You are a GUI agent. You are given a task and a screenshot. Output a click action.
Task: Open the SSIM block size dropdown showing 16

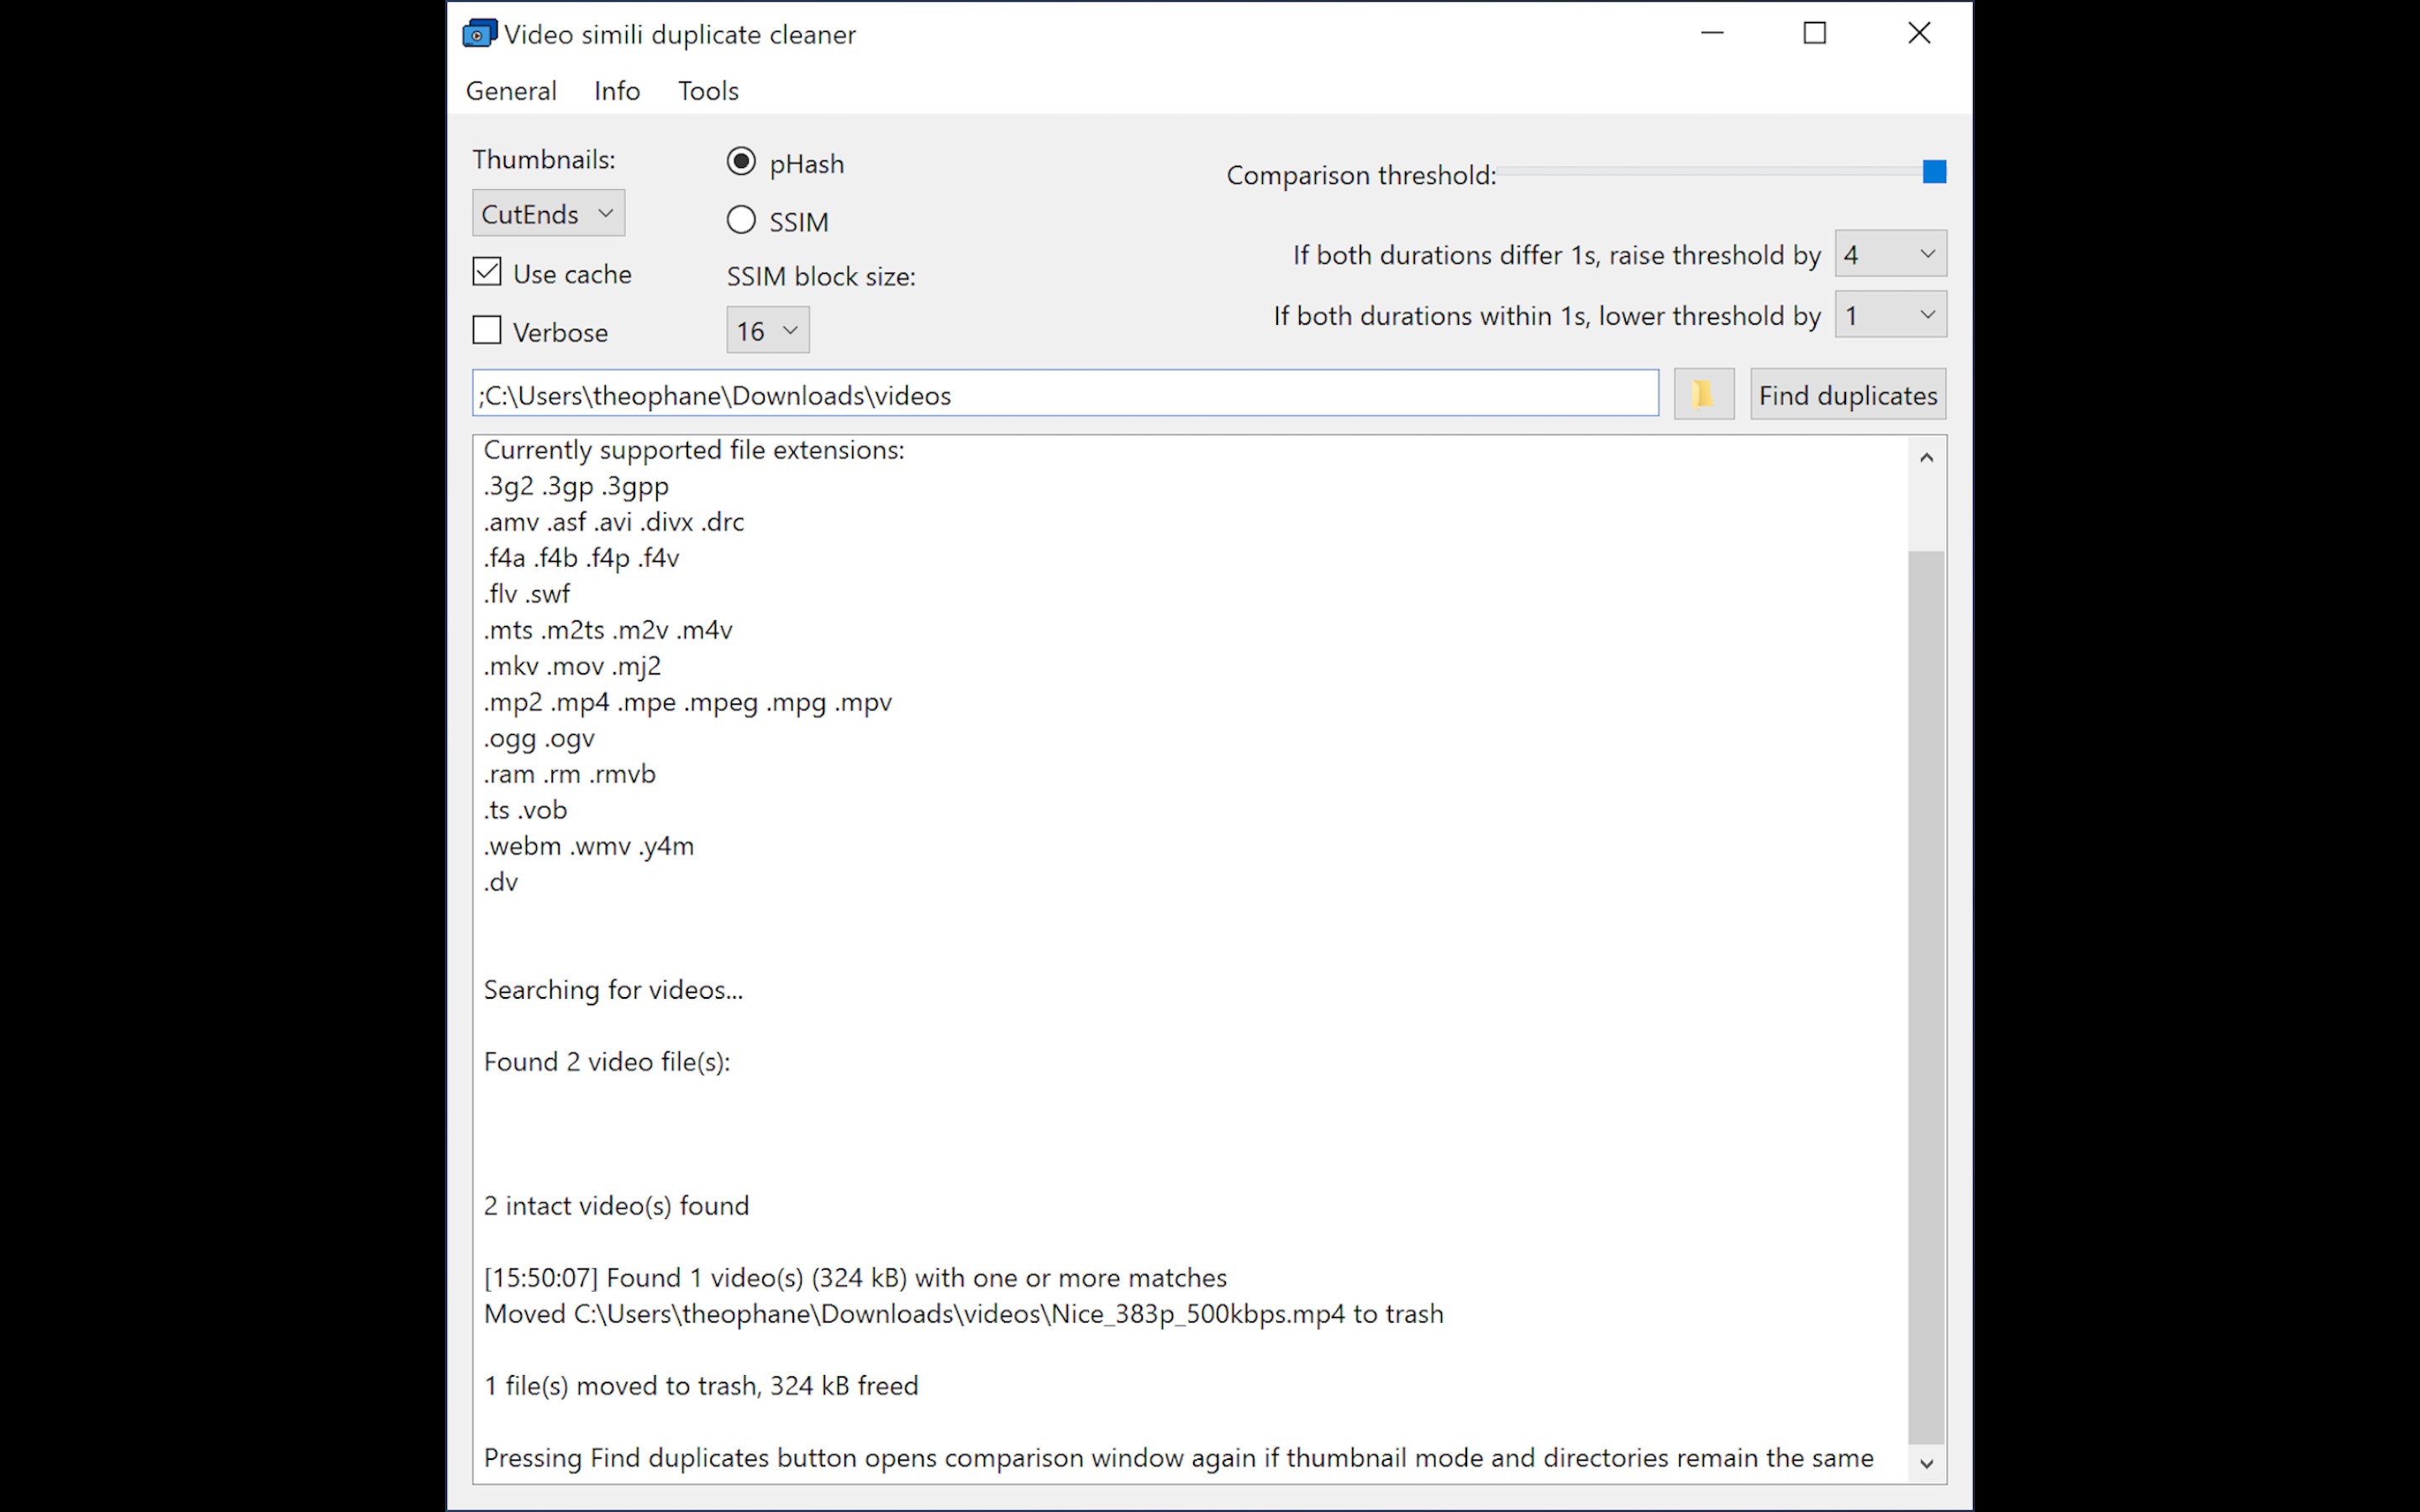point(766,330)
